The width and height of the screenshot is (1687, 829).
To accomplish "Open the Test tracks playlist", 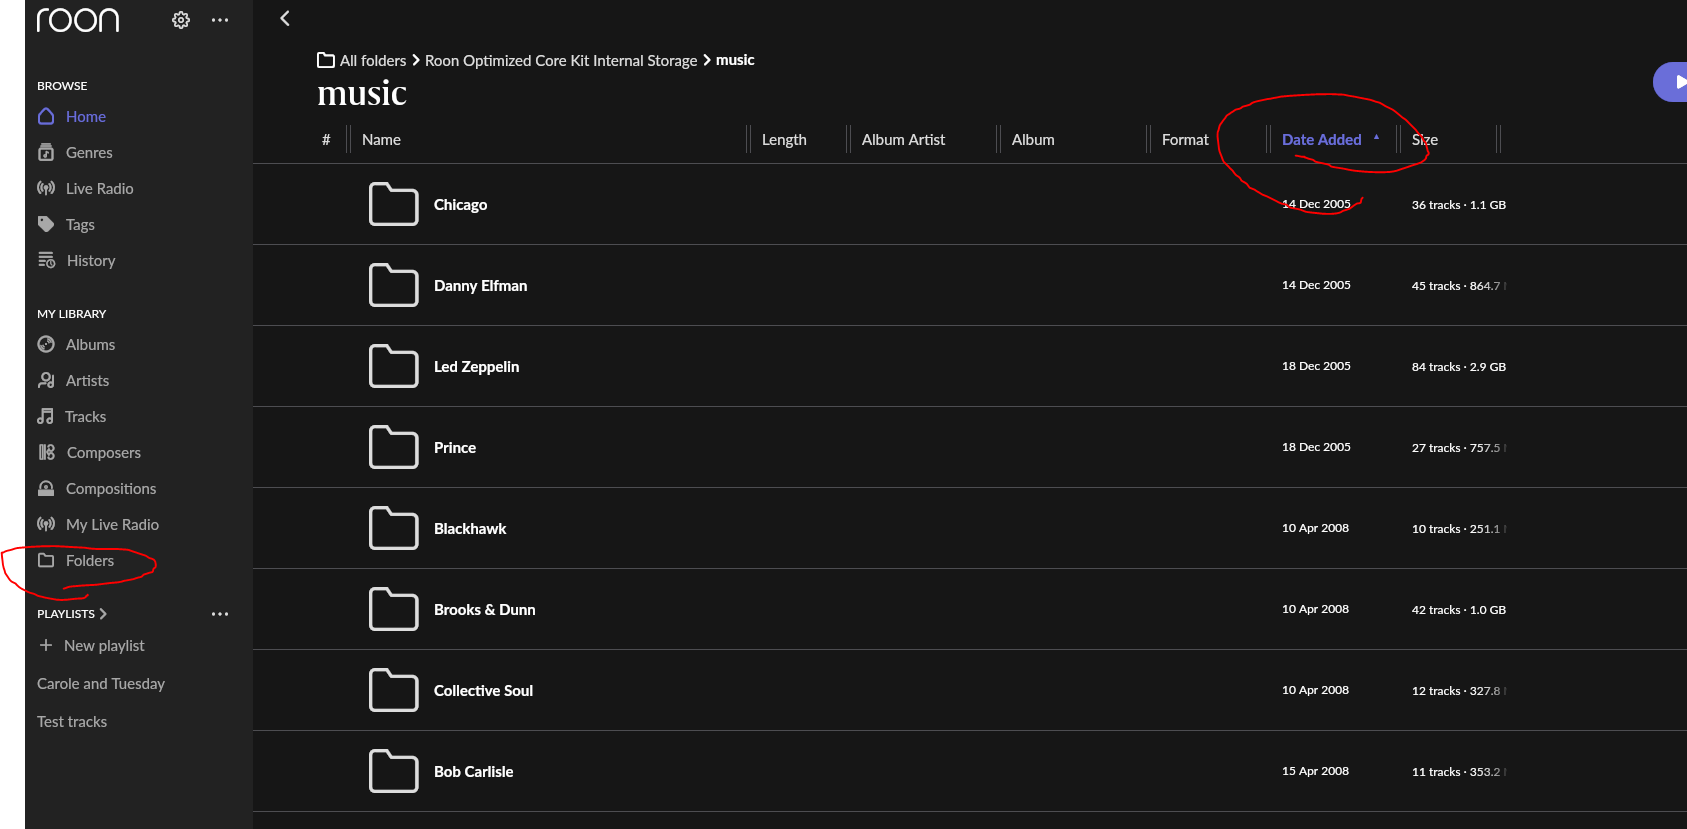I will 72,722.
